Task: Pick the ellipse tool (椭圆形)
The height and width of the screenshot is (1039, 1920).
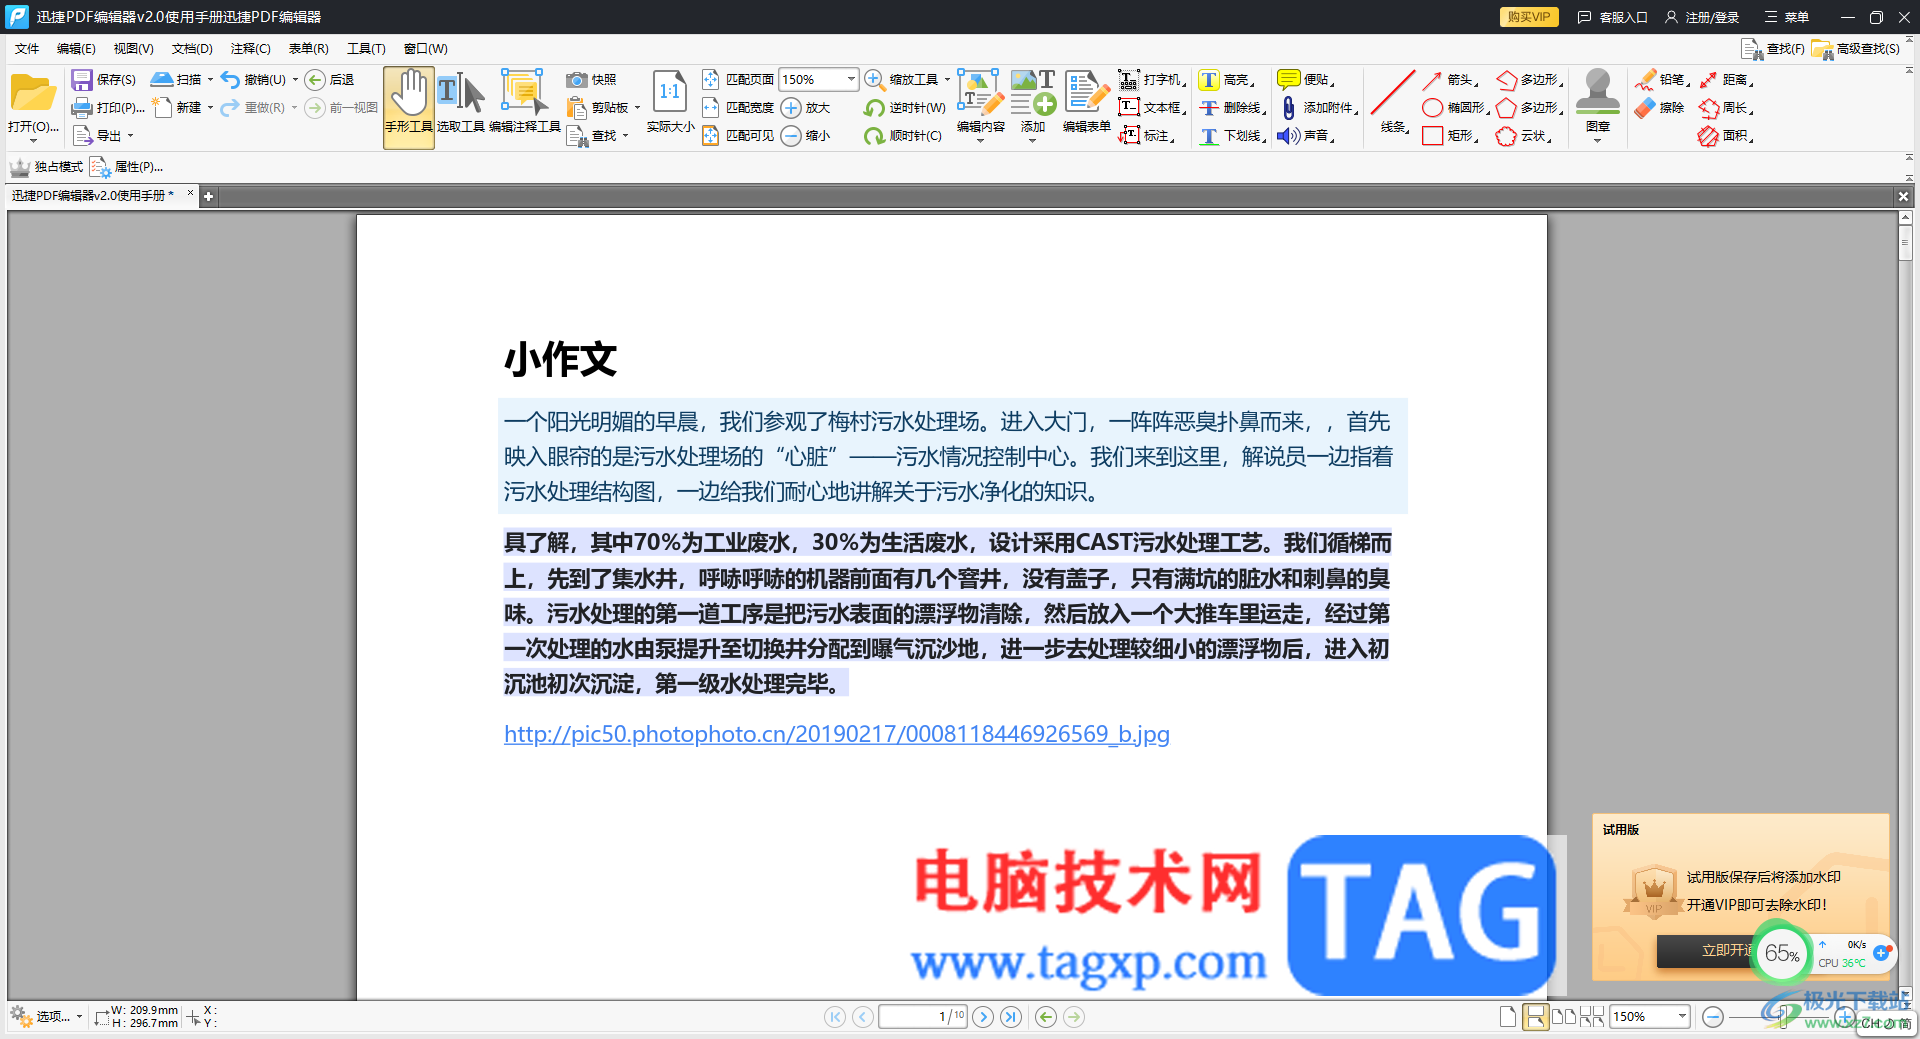Action: coord(1455,108)
